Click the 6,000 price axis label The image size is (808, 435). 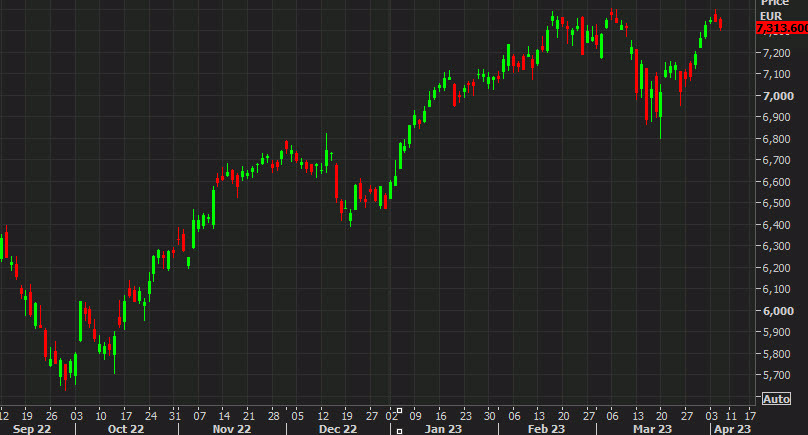[x=778, y=311]
